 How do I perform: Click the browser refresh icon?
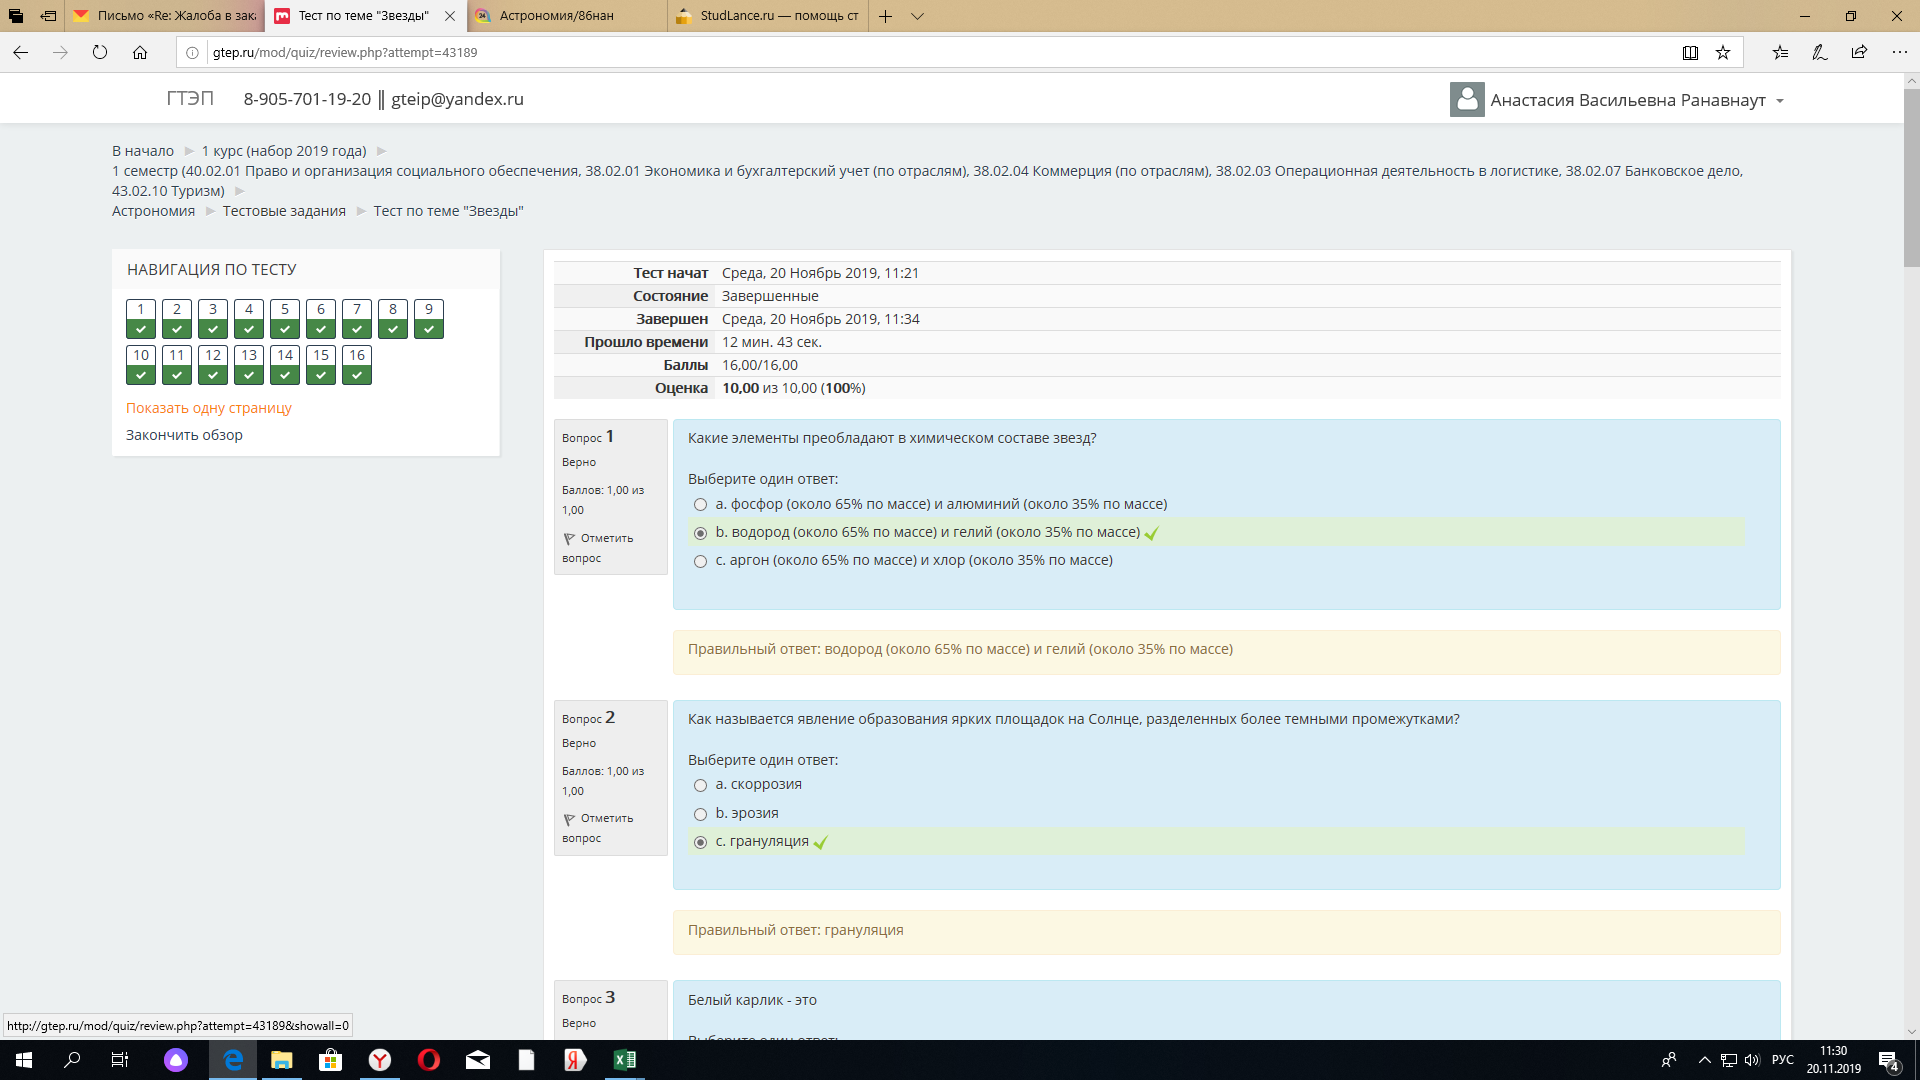pyautogui.click(x=100, y=53)
